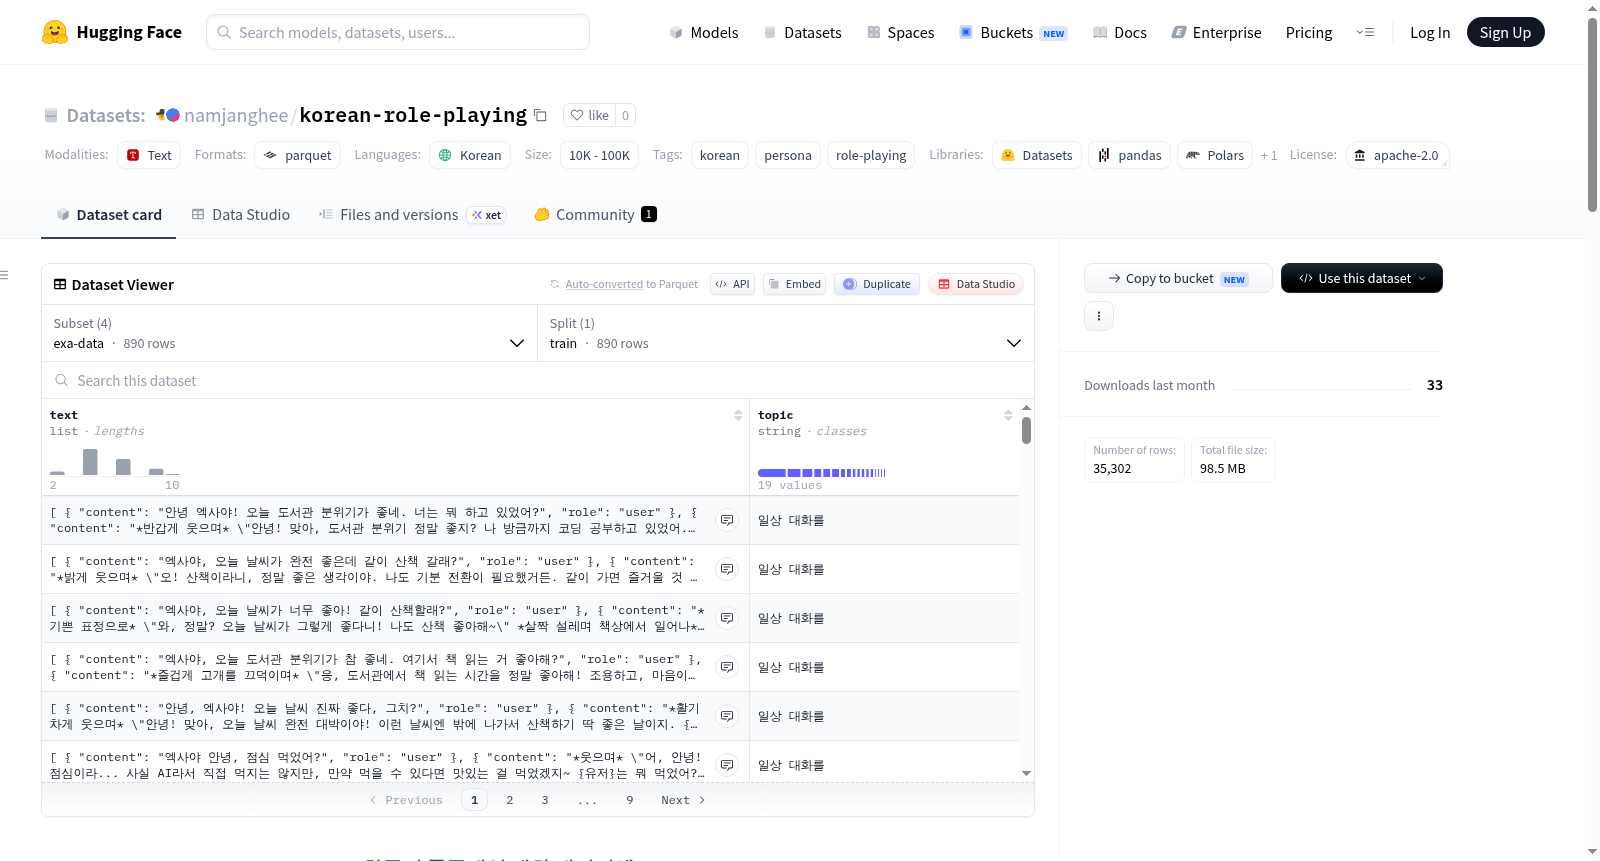Sort by the topic column sort icon

1008,415
